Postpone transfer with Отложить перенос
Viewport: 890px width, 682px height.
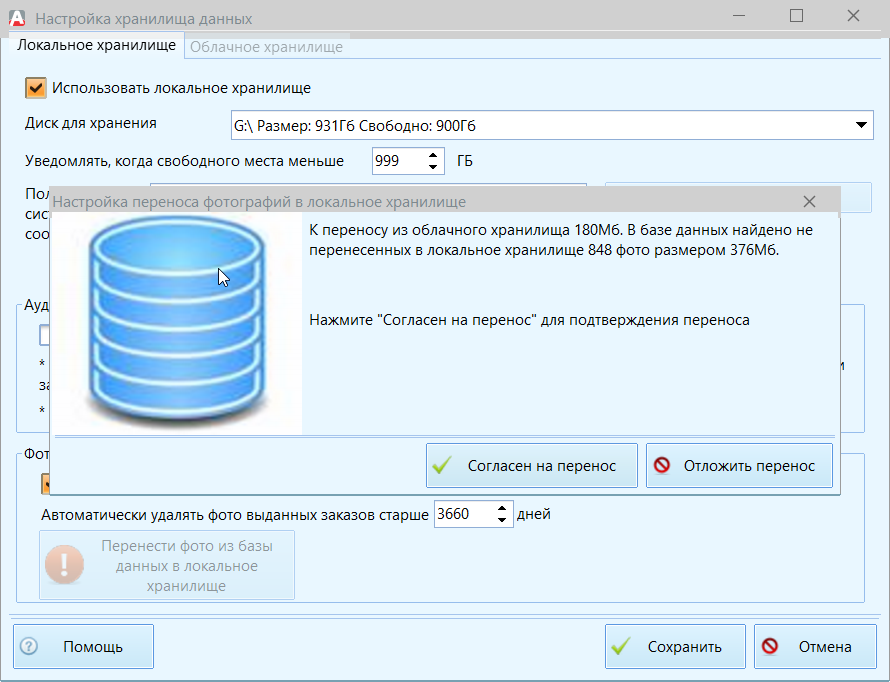click(x=739, y=466)
